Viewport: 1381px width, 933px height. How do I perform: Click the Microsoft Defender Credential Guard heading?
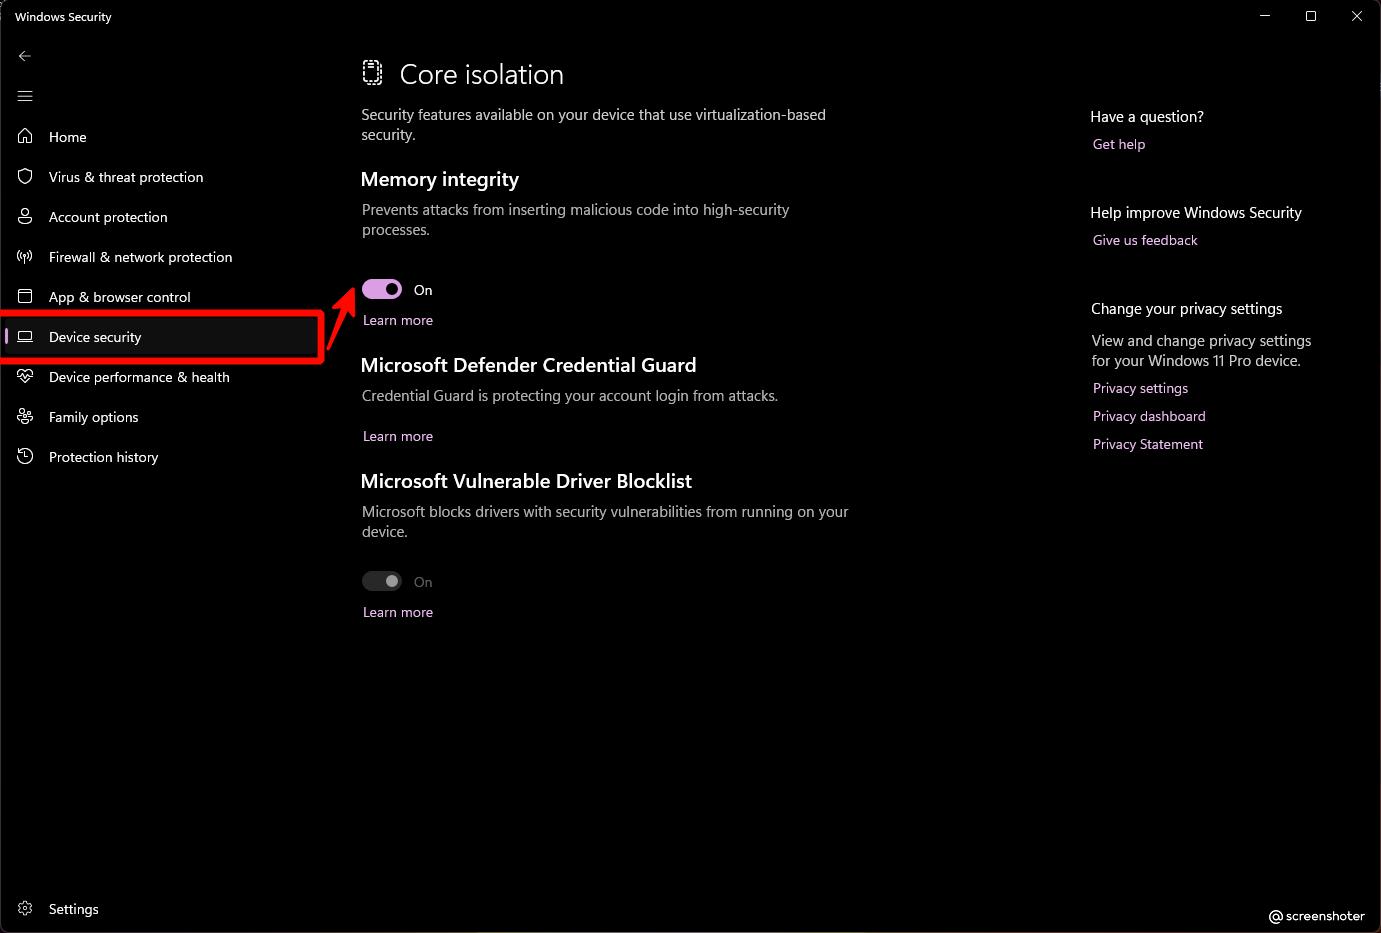pos(528,365)
